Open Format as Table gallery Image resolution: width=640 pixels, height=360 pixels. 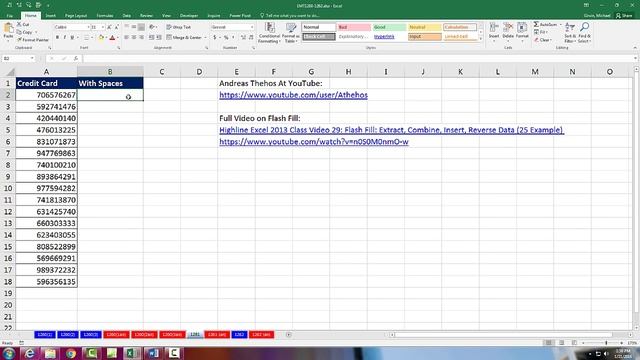point(291,33)
